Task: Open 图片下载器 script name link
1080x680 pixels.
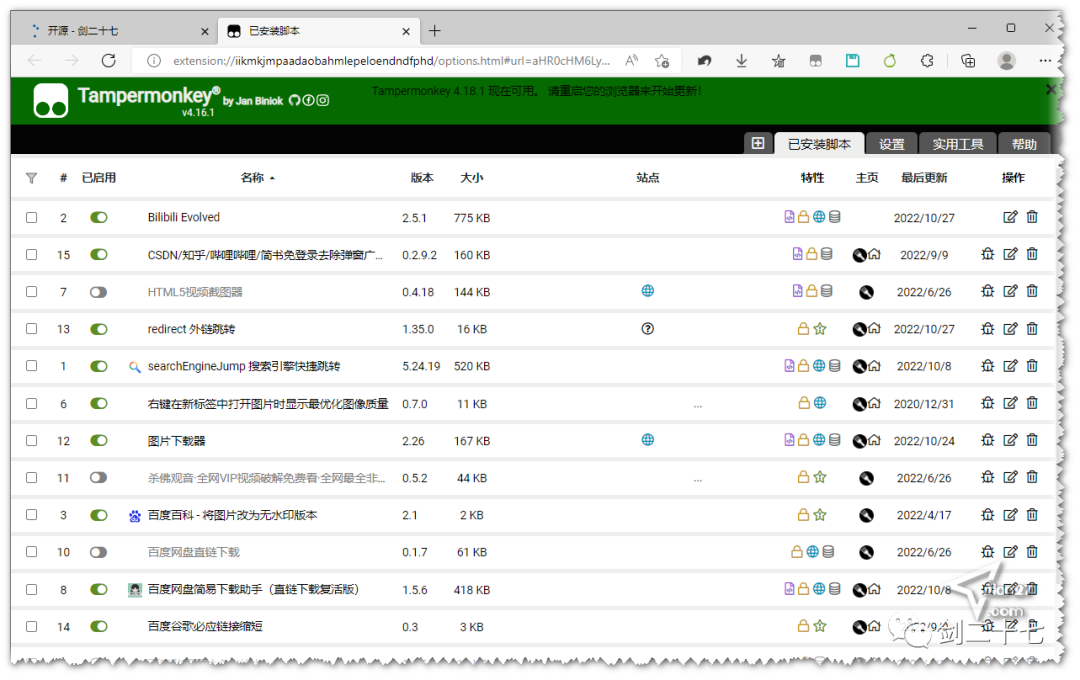Action: coord(176,440)
